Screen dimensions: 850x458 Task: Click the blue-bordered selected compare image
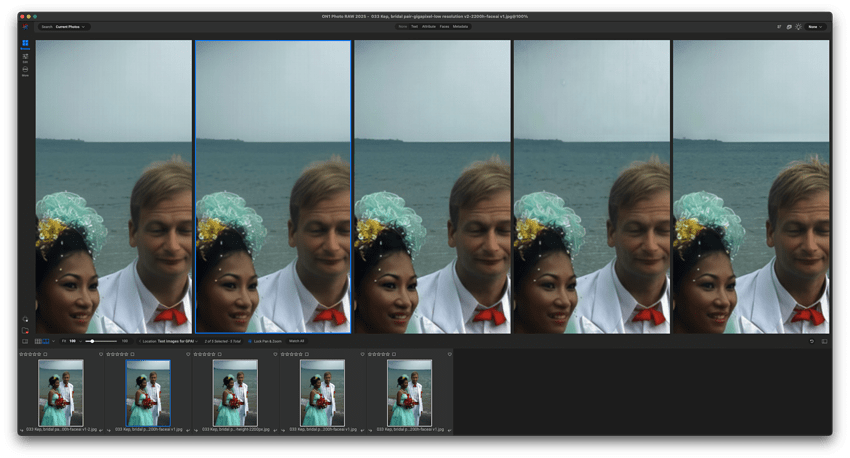(273, 186)
